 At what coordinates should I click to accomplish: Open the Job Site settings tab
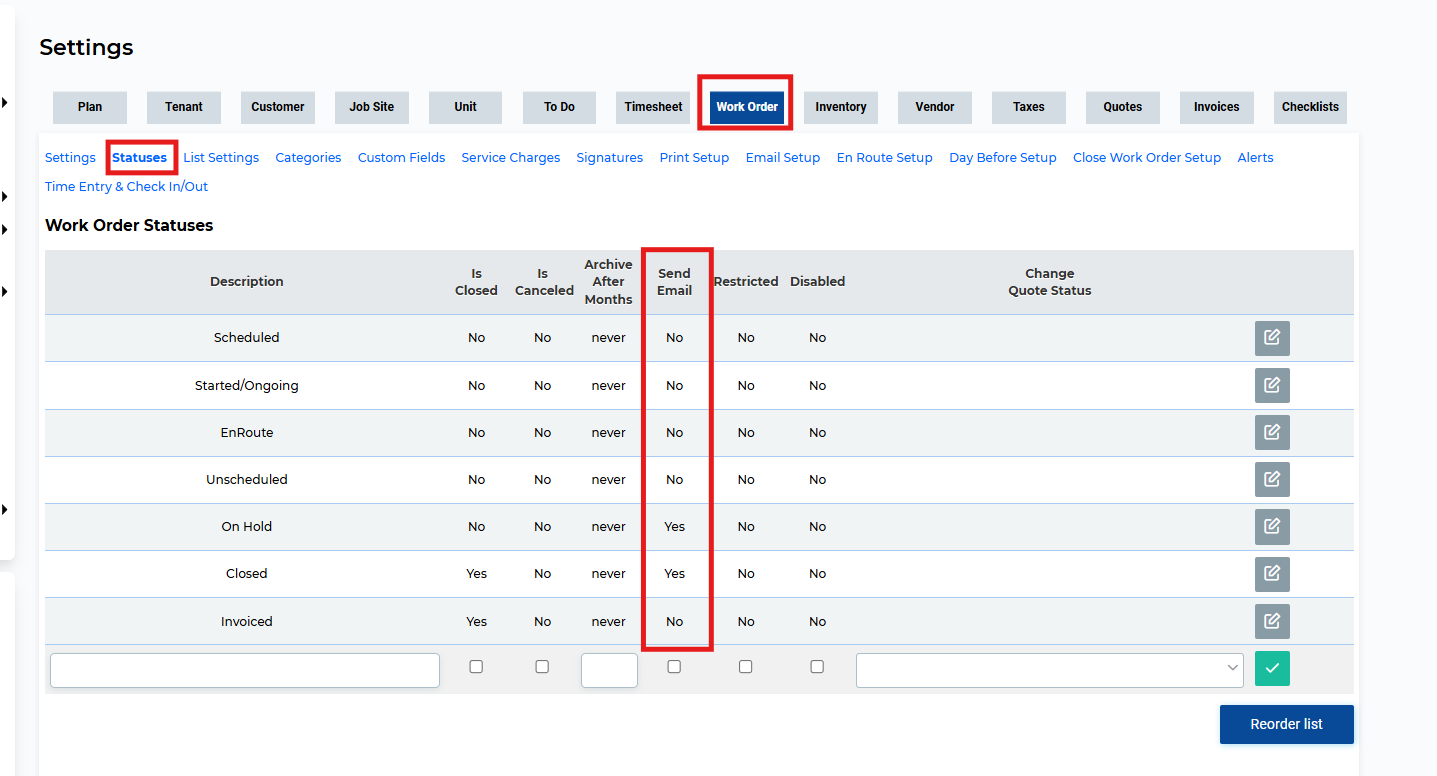372,107
